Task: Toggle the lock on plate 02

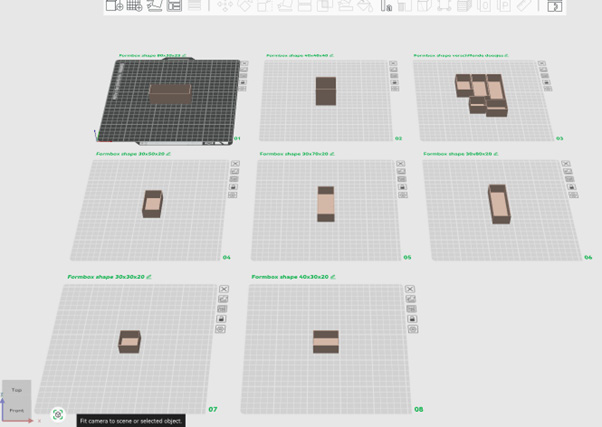Action: pyautogui.click(x=395, y=82)
